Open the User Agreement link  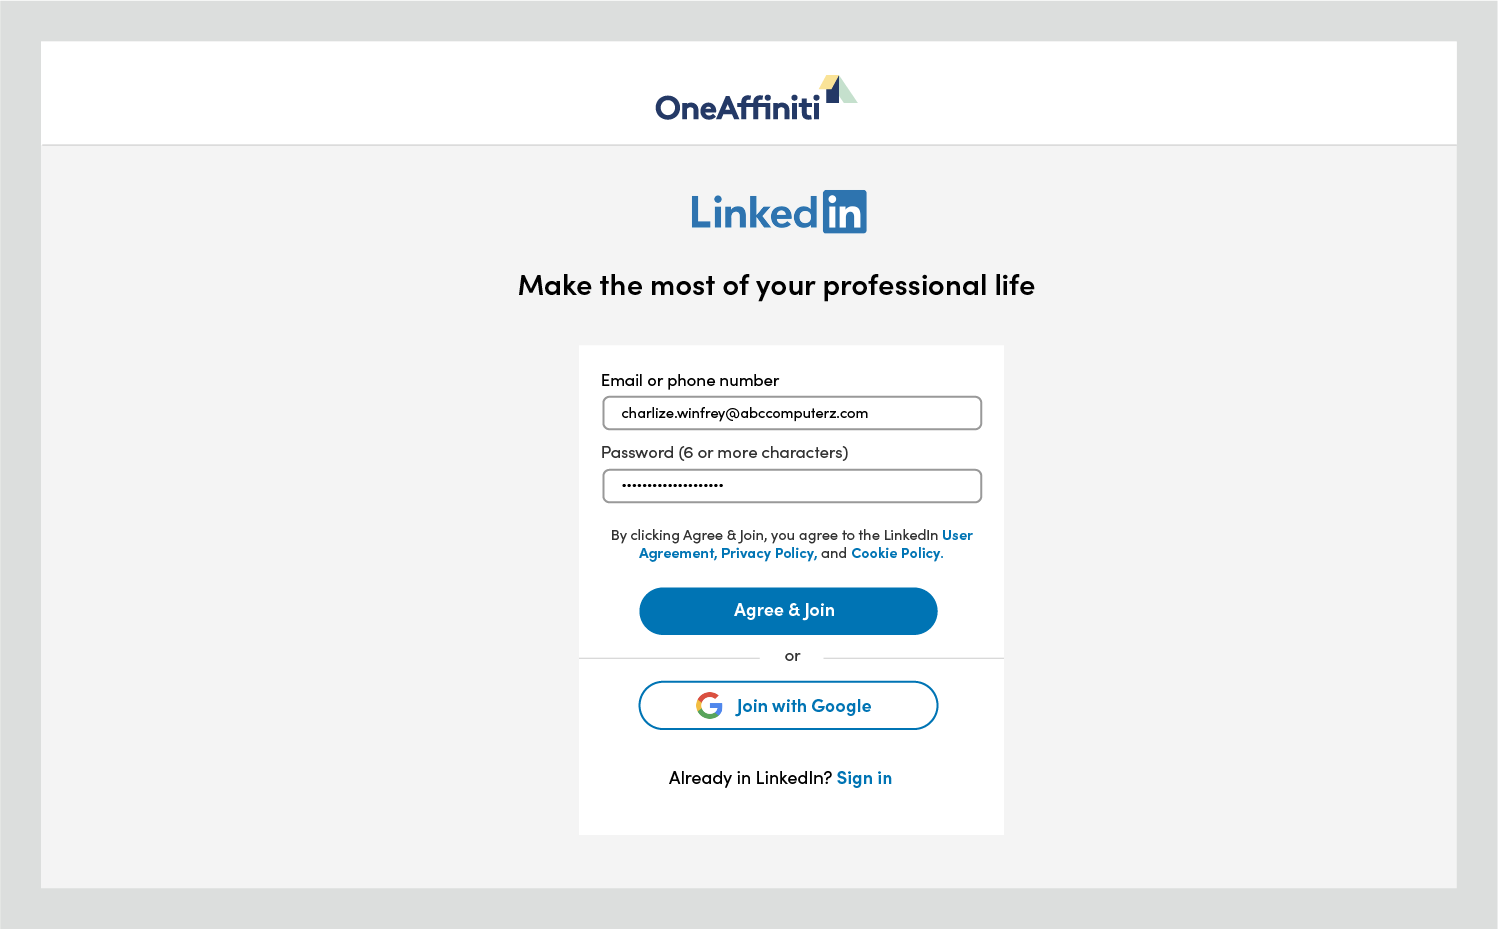[x=957, y=535]
